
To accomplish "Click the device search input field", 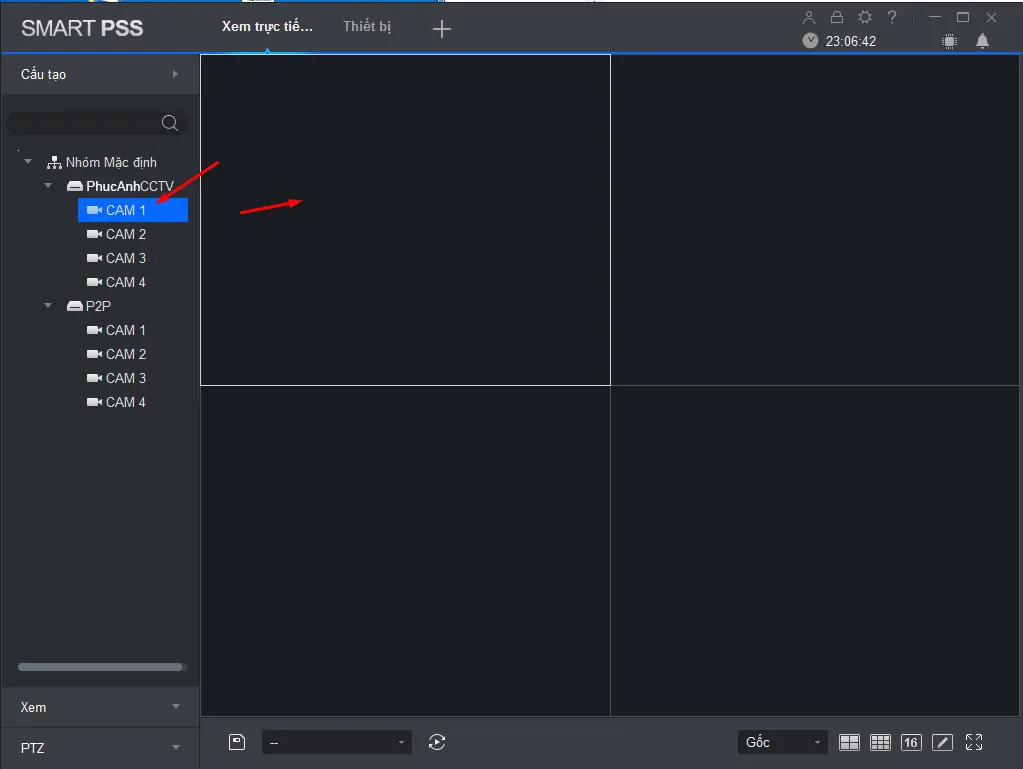I will [x=85, y=123].
